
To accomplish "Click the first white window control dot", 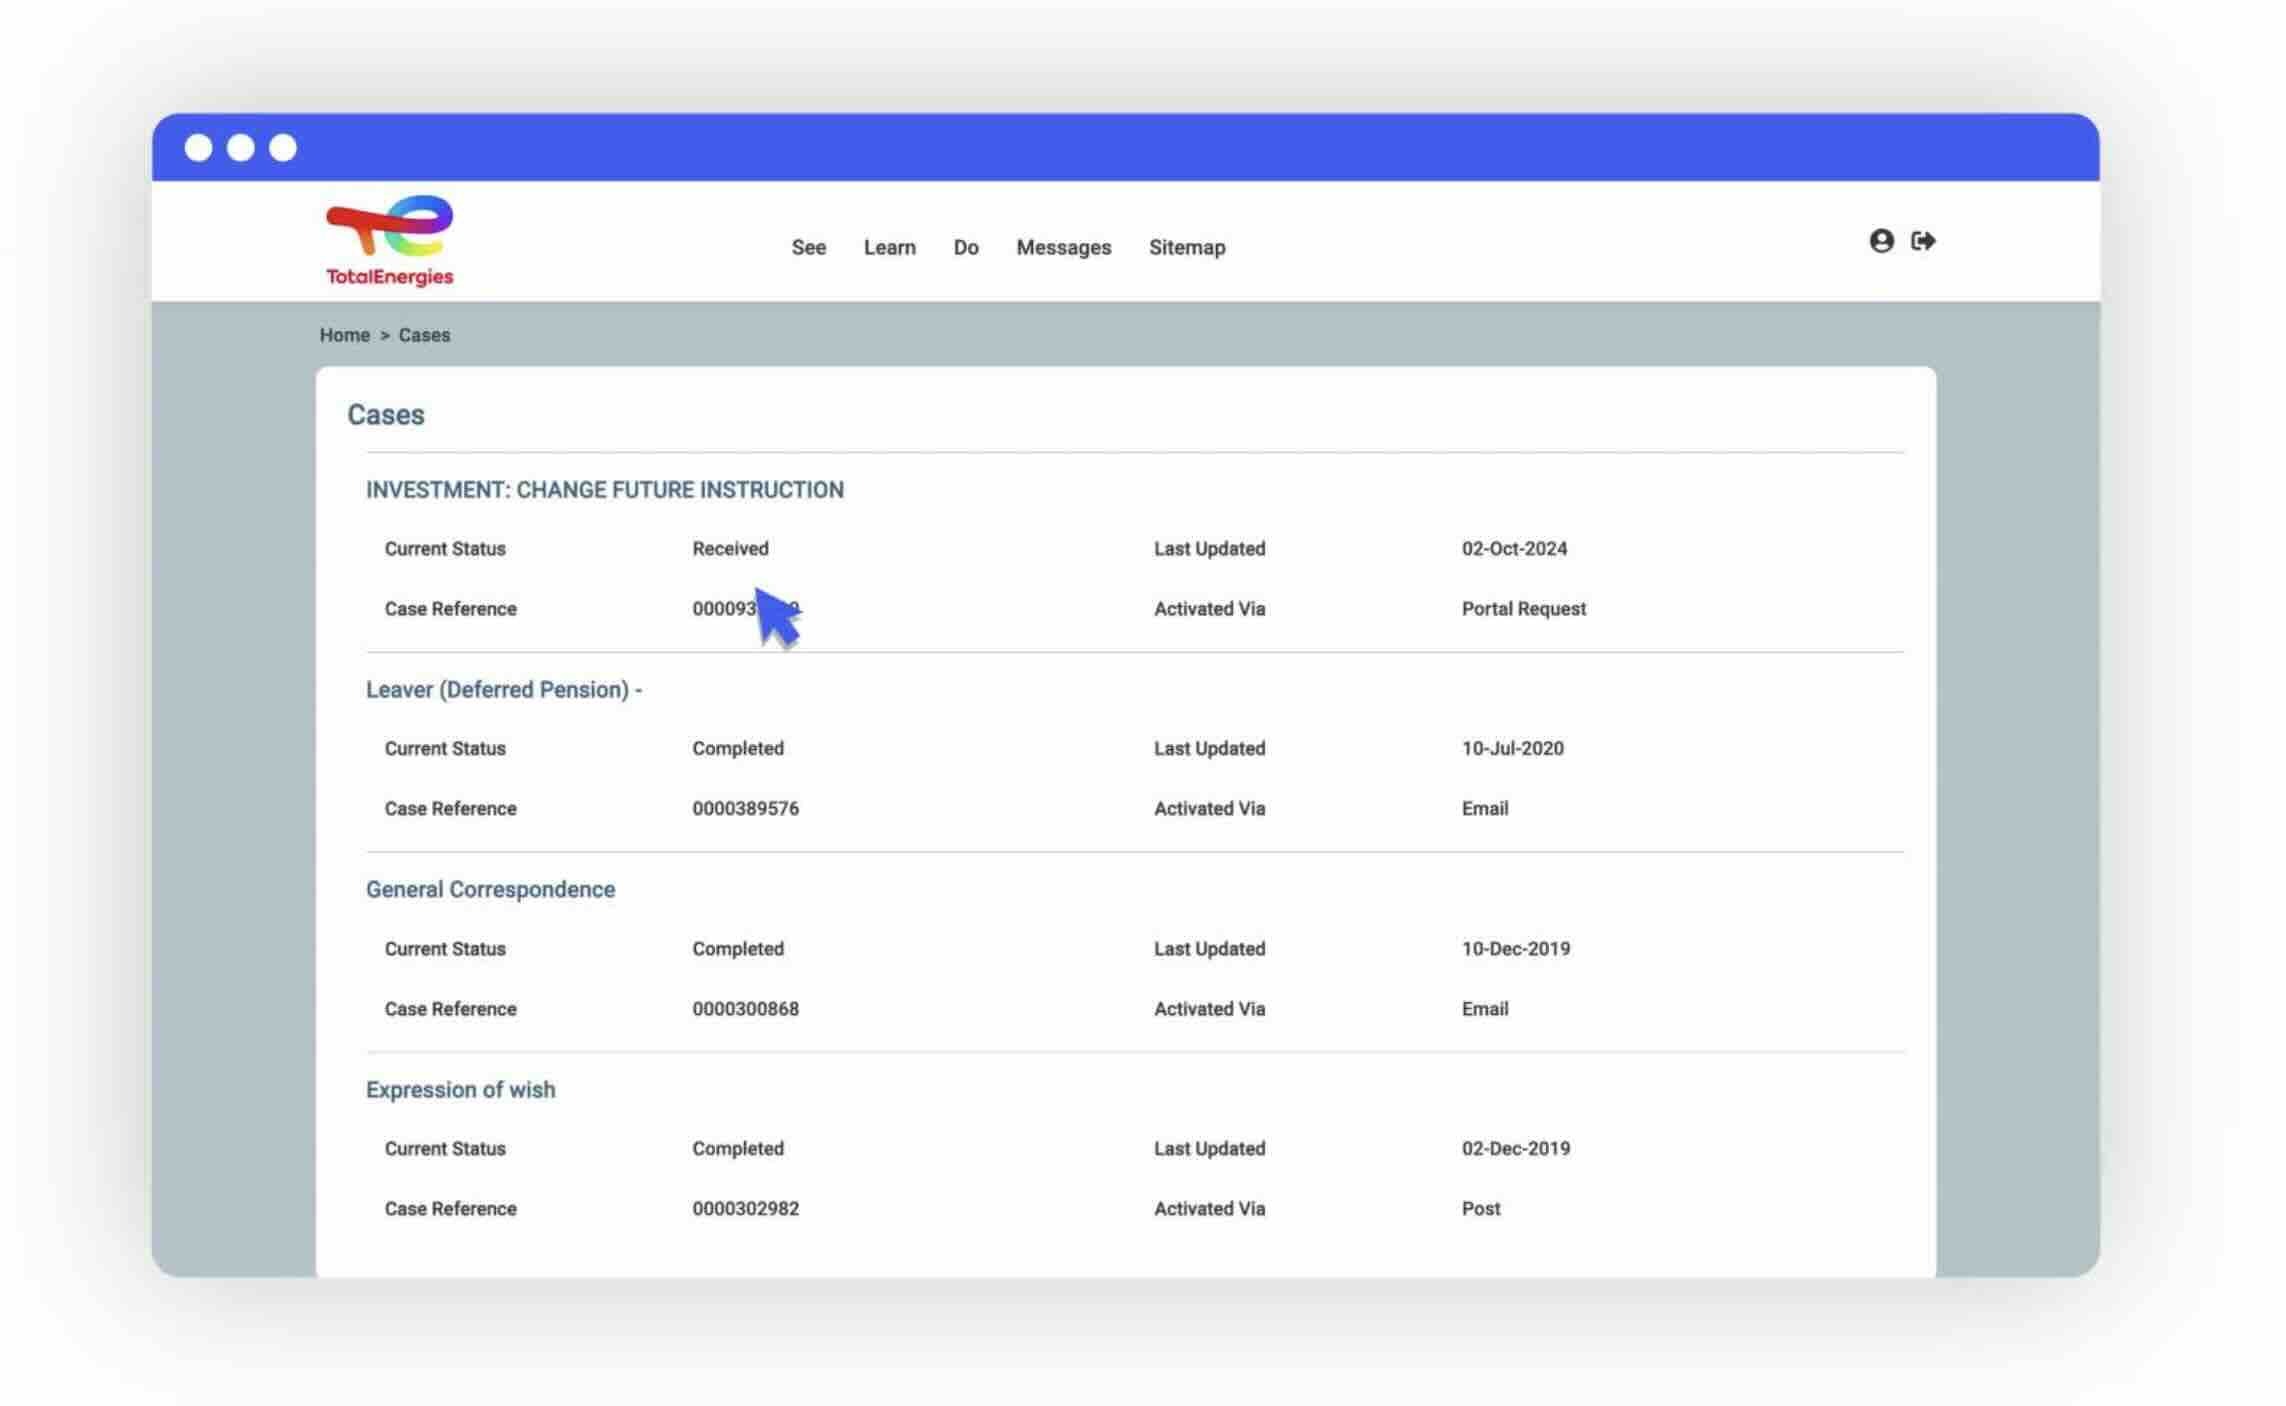I will (198, 148).
